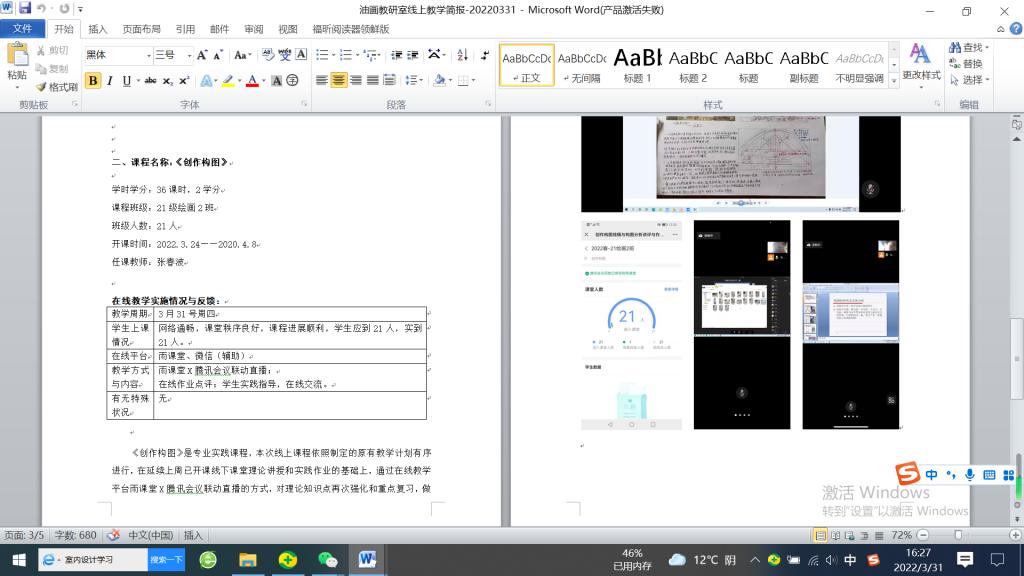The height and width of the screenshot is (576, 1024).
Task: Switch to the 插入 (Insert) ribbon tab
Action: [x=98, y=29]
